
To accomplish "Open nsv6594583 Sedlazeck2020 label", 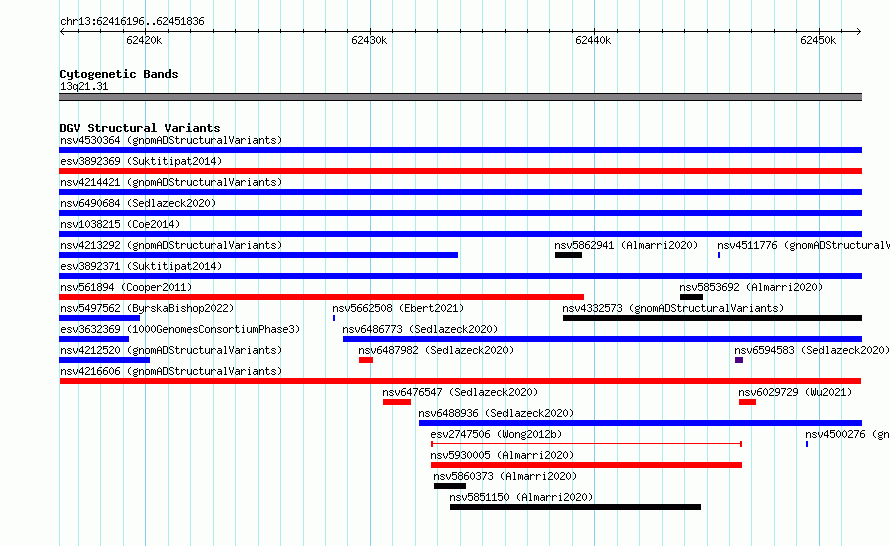I will (x=812, y=350).
